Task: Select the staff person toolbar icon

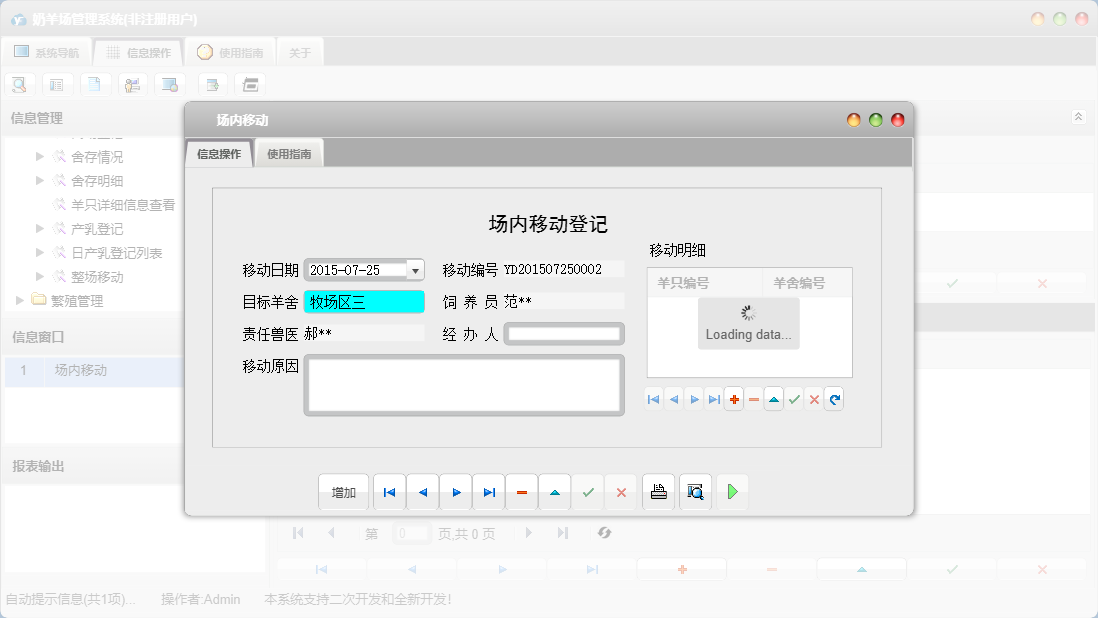Action: coord(133,84)
